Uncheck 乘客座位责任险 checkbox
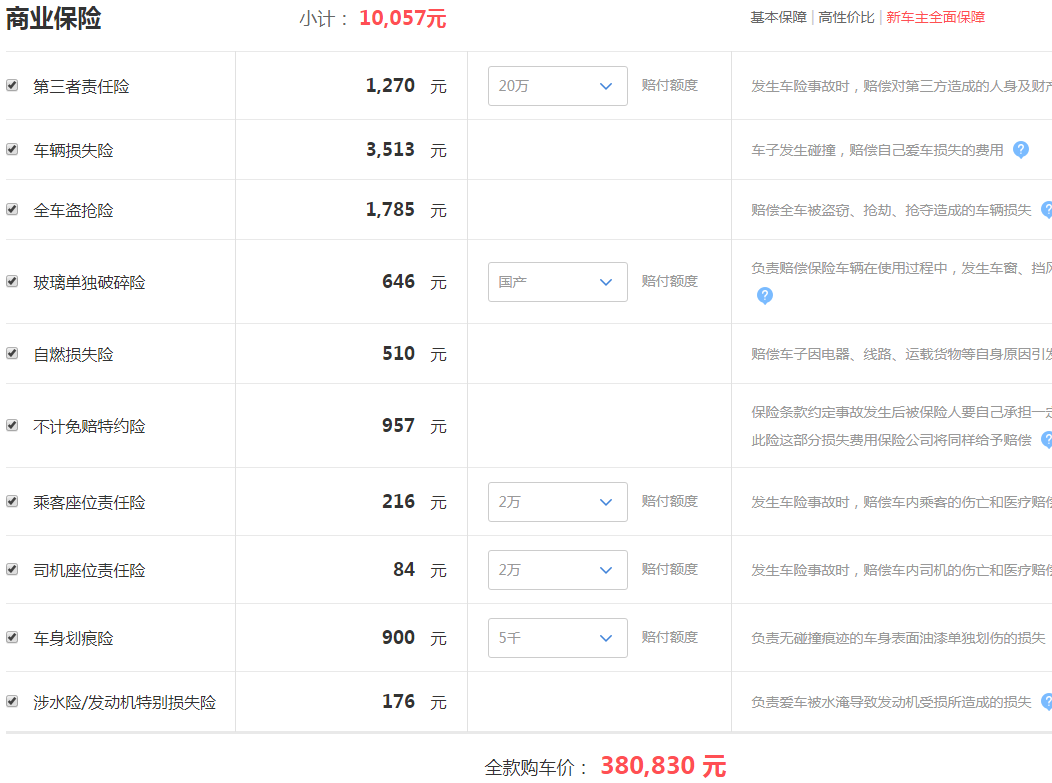Image resolution: width=1052 pixels, height=783 pixels. pyautogui.click(x=12, y=501)
